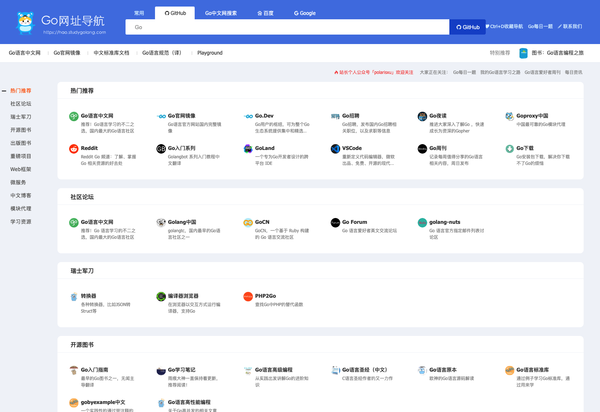Screen dimensions: 600x412
Task: Select 模块代理 in the sidebar
Action: (x=21, y=208)
